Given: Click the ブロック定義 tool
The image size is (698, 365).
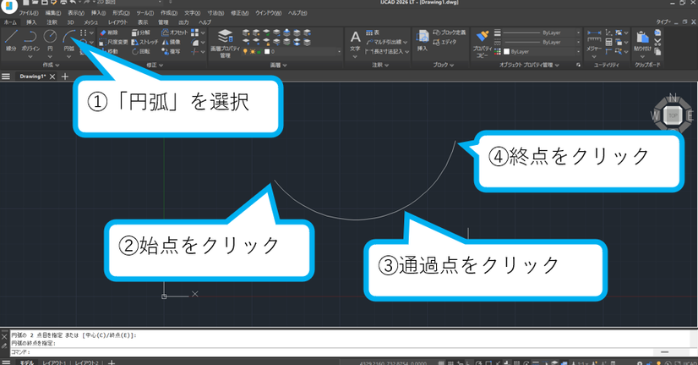Looking at the screenshot, I should [x=449, y=33].
